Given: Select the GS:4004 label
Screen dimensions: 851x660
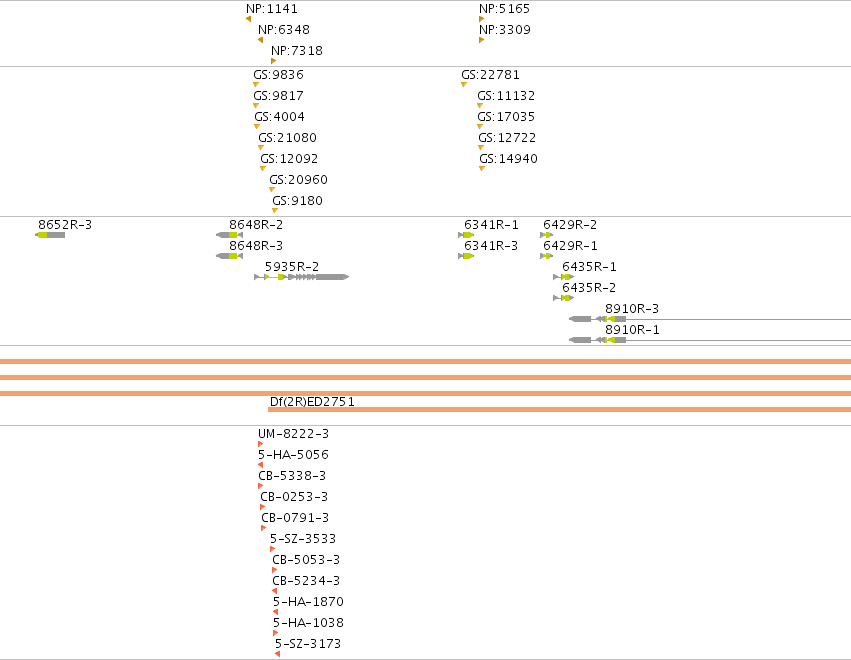Looking at the screenshot, I should point(280,117).
